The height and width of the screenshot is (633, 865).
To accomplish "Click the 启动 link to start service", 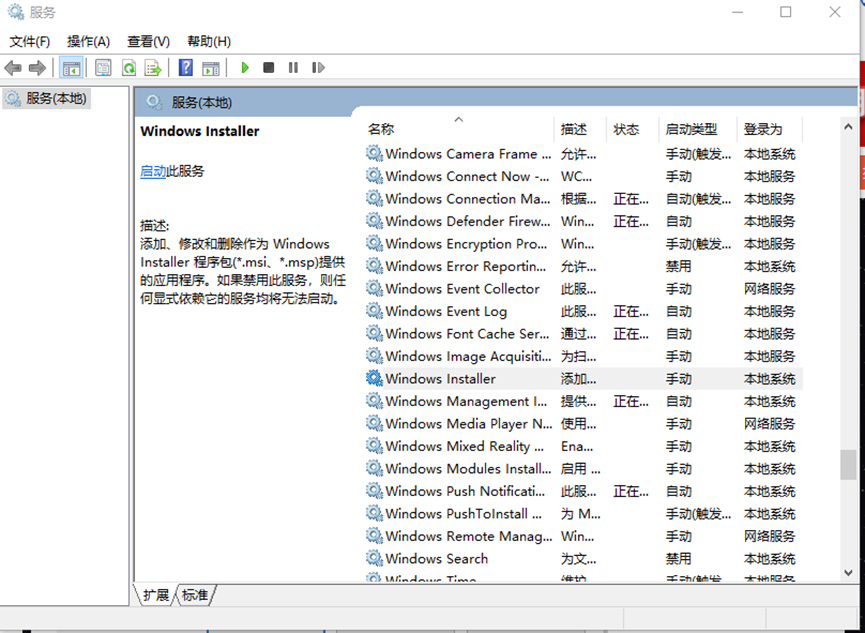I will coord(153,172).
